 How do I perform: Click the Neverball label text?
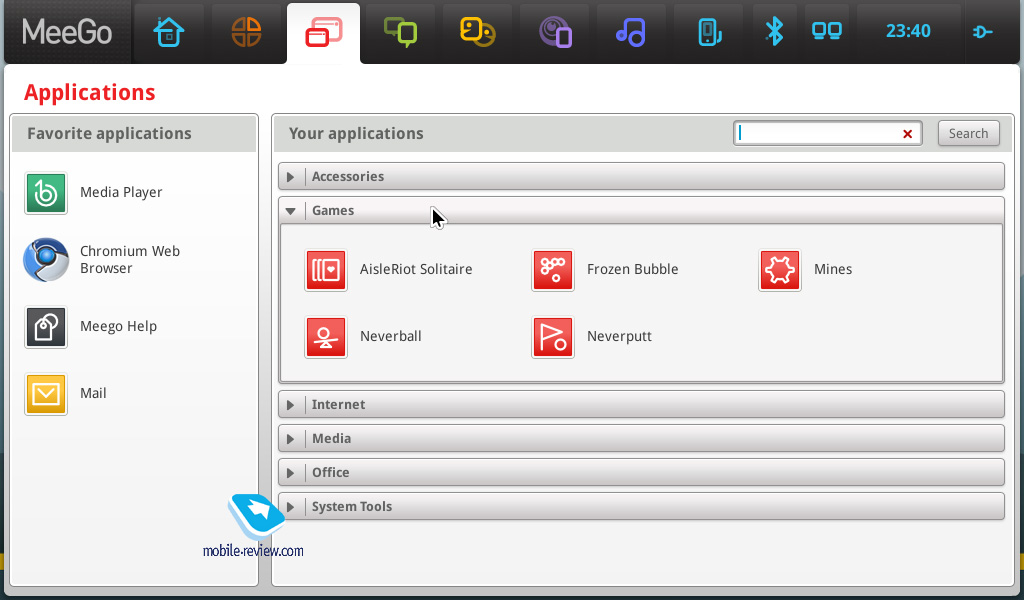click(x=391, y=336)
